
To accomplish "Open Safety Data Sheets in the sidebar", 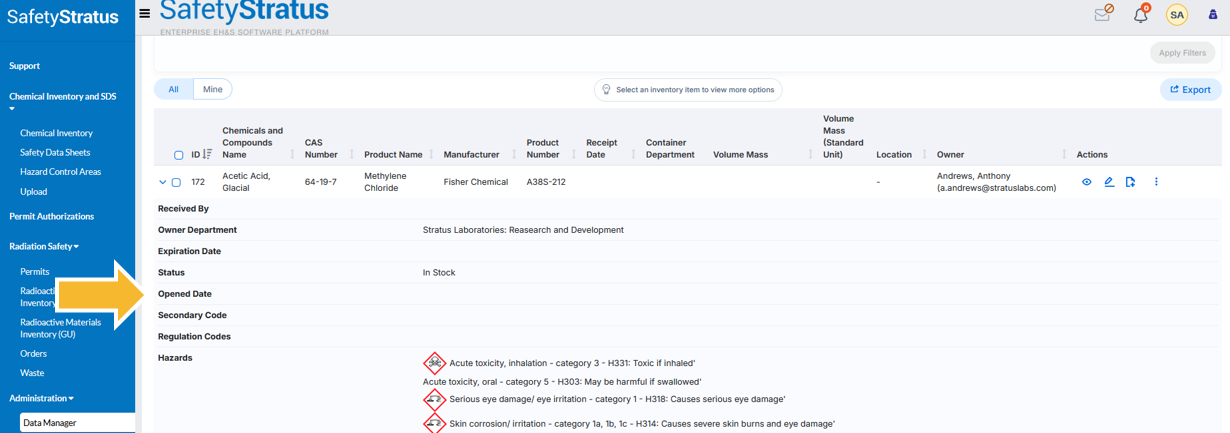I will [55, 152].
